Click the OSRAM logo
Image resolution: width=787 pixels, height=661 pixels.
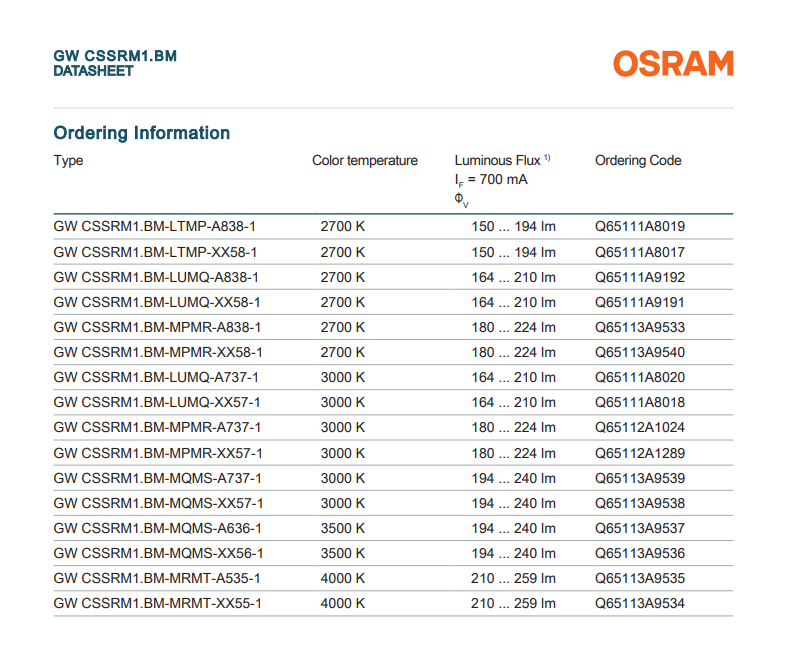point(673,63)
